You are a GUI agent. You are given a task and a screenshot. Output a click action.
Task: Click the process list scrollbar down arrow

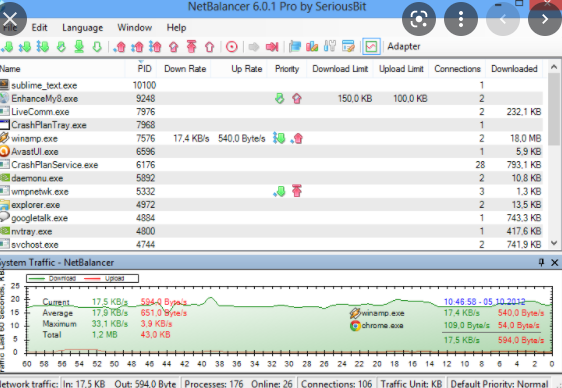(554, 243)
